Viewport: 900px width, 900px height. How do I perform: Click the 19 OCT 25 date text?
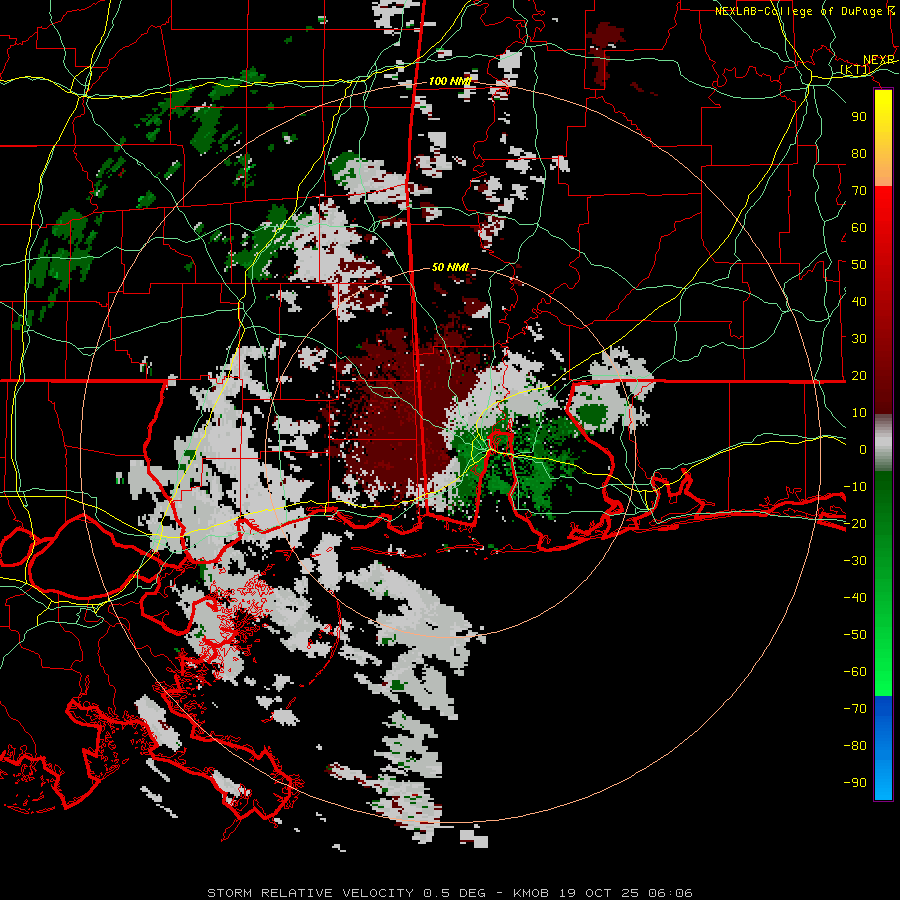click(598, 893)
